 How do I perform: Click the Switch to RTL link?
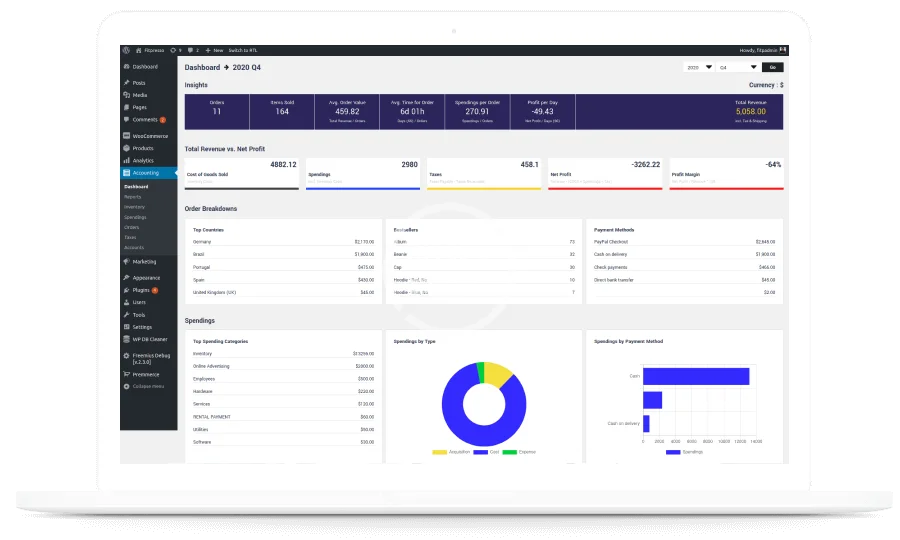(x=243, y=50)
